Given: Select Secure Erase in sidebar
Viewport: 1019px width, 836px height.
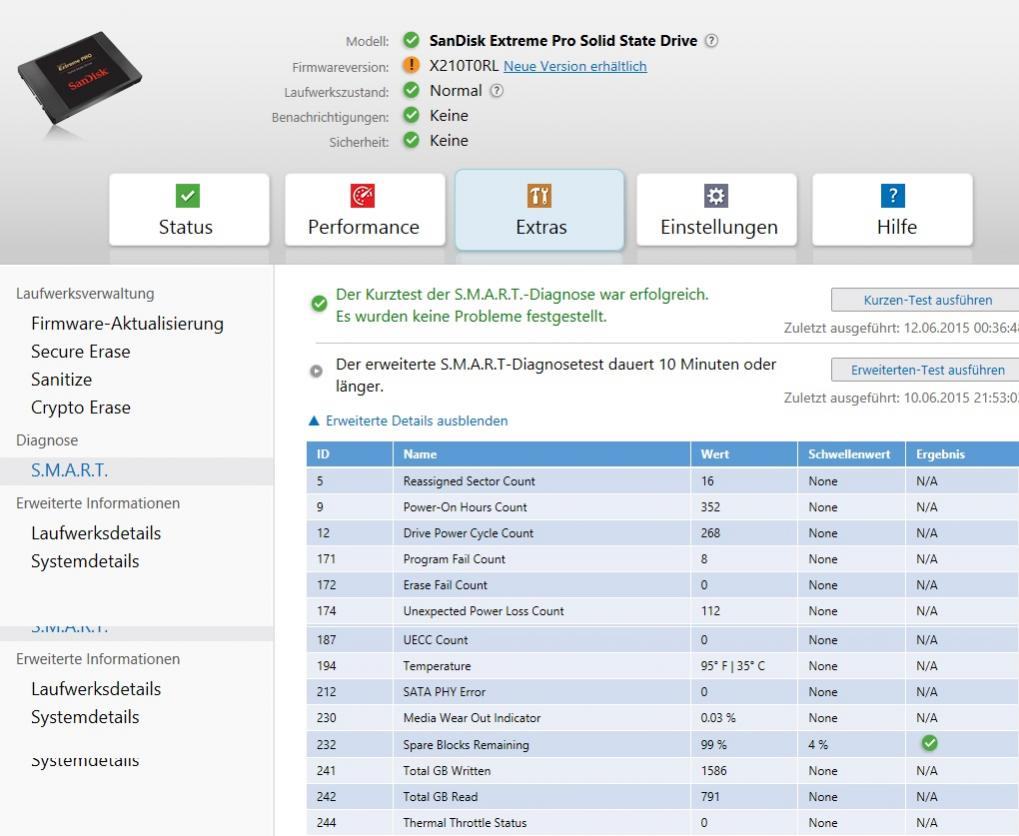Looking at the screenshot, I should [x=81, y=352].
